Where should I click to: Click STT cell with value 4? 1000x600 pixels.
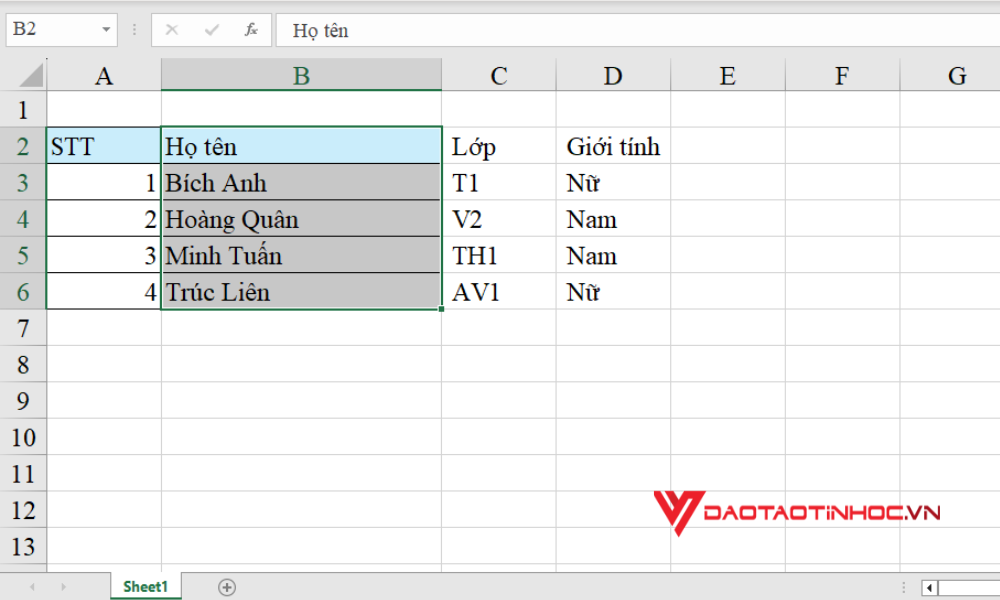click(104, 291)
